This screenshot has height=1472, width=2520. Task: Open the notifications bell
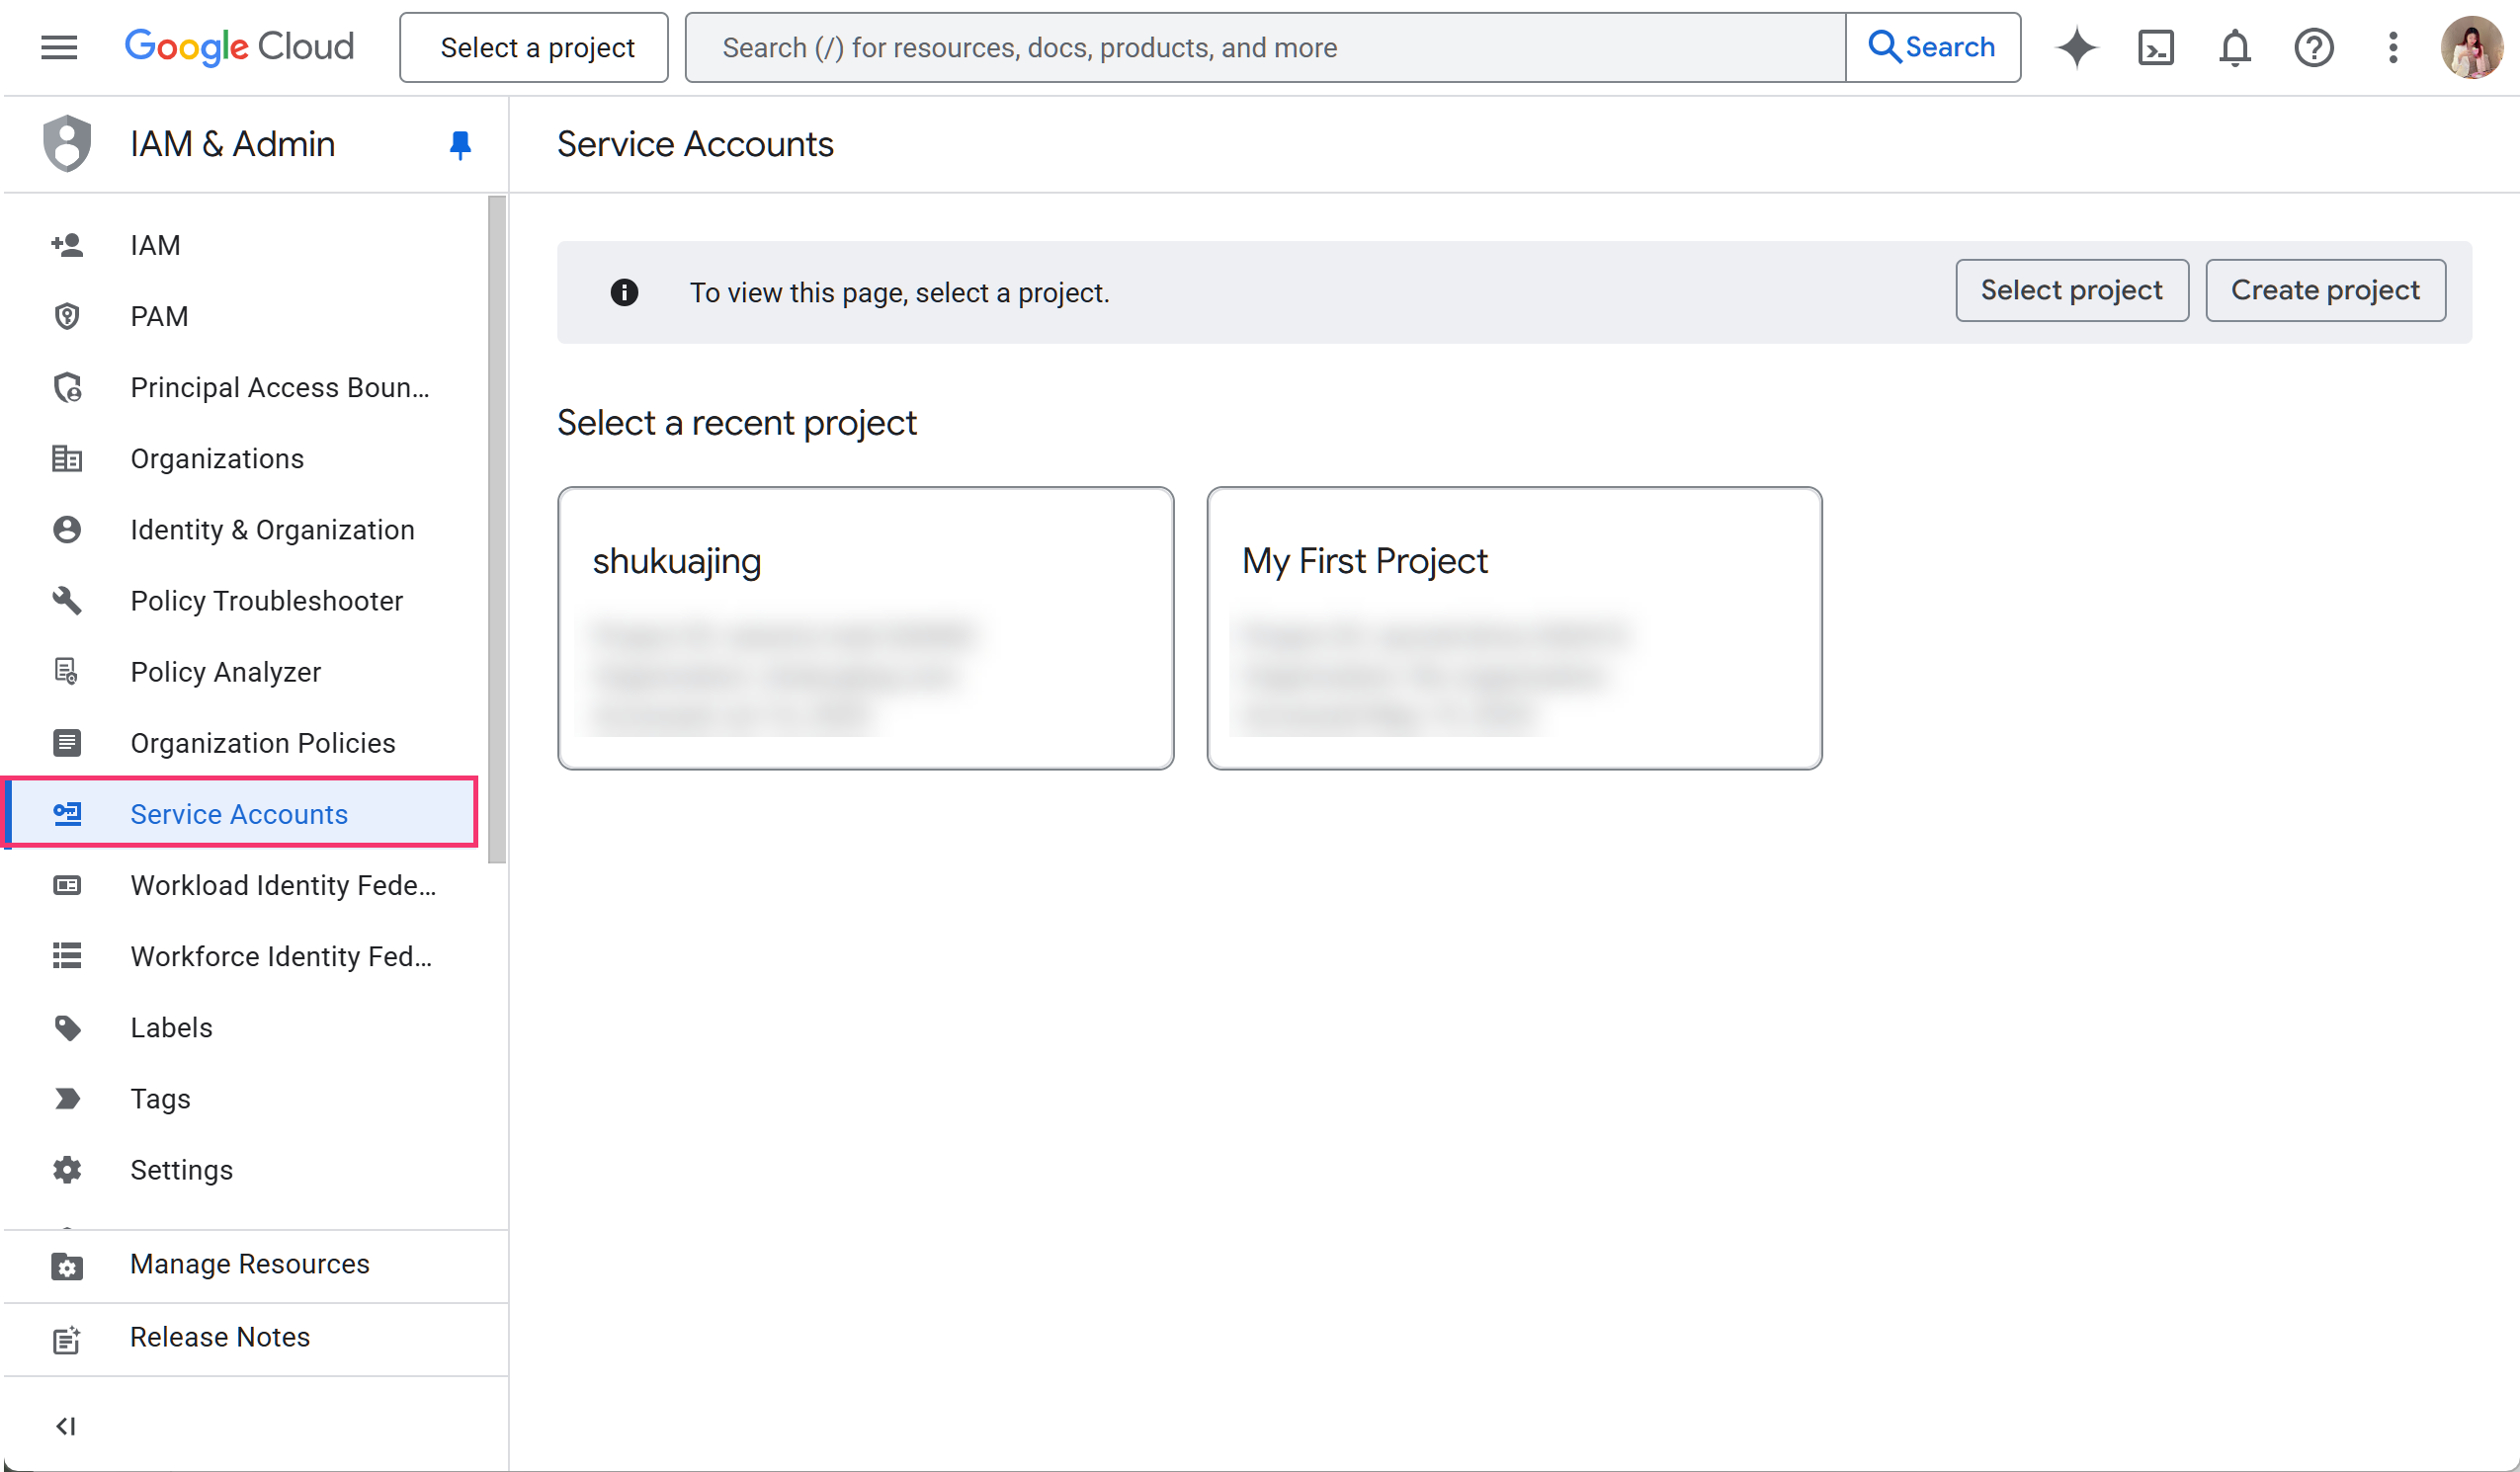pyautogui.click(x=2234, y=47)
